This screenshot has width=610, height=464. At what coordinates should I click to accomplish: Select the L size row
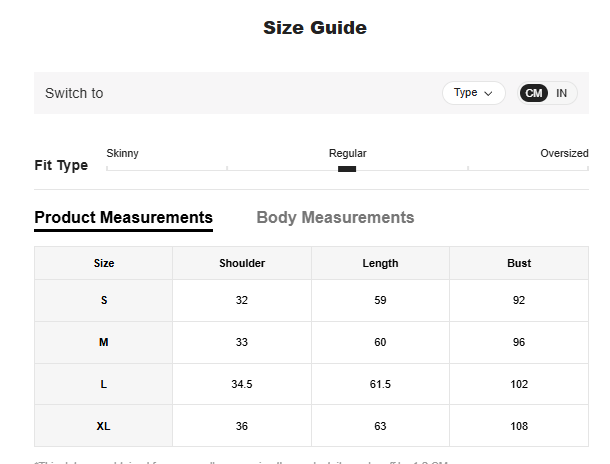104,384
